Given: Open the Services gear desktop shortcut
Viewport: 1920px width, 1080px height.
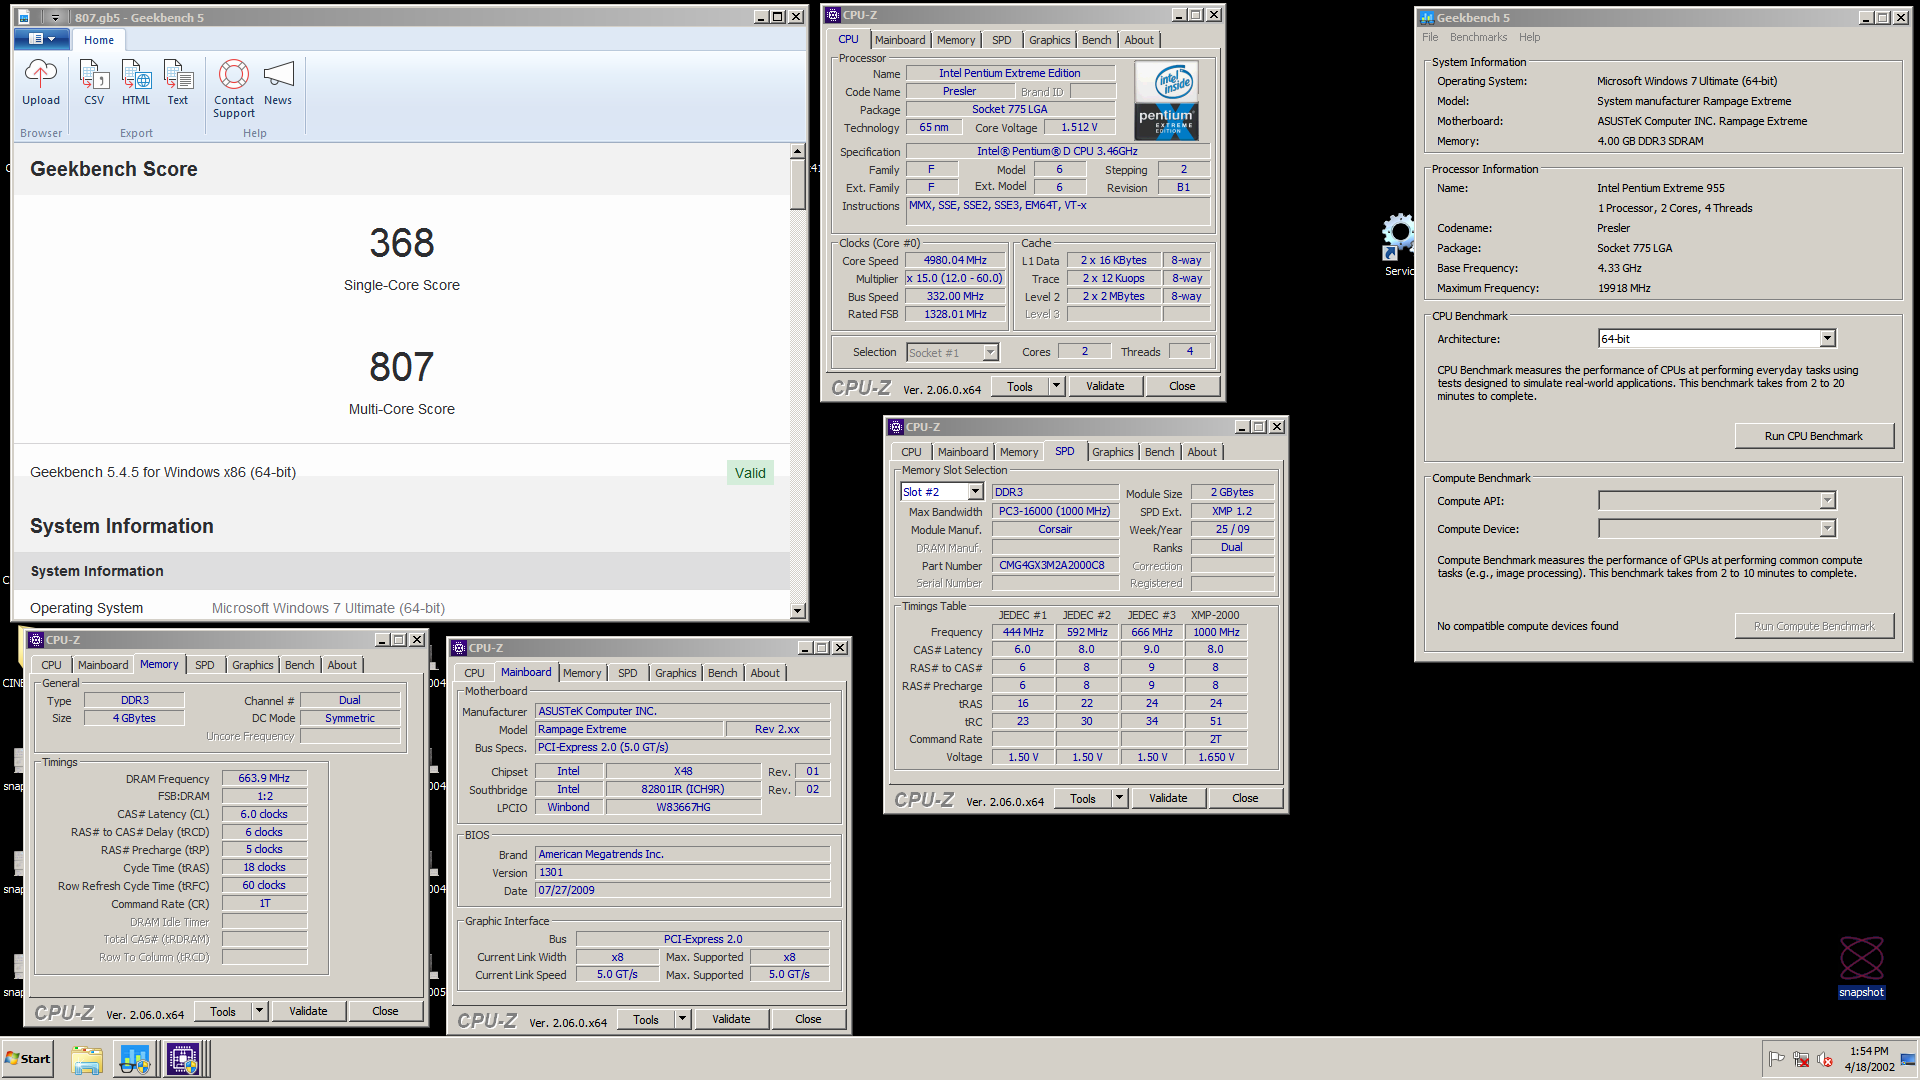Looking at the screenshot, I should [1398, 245].
